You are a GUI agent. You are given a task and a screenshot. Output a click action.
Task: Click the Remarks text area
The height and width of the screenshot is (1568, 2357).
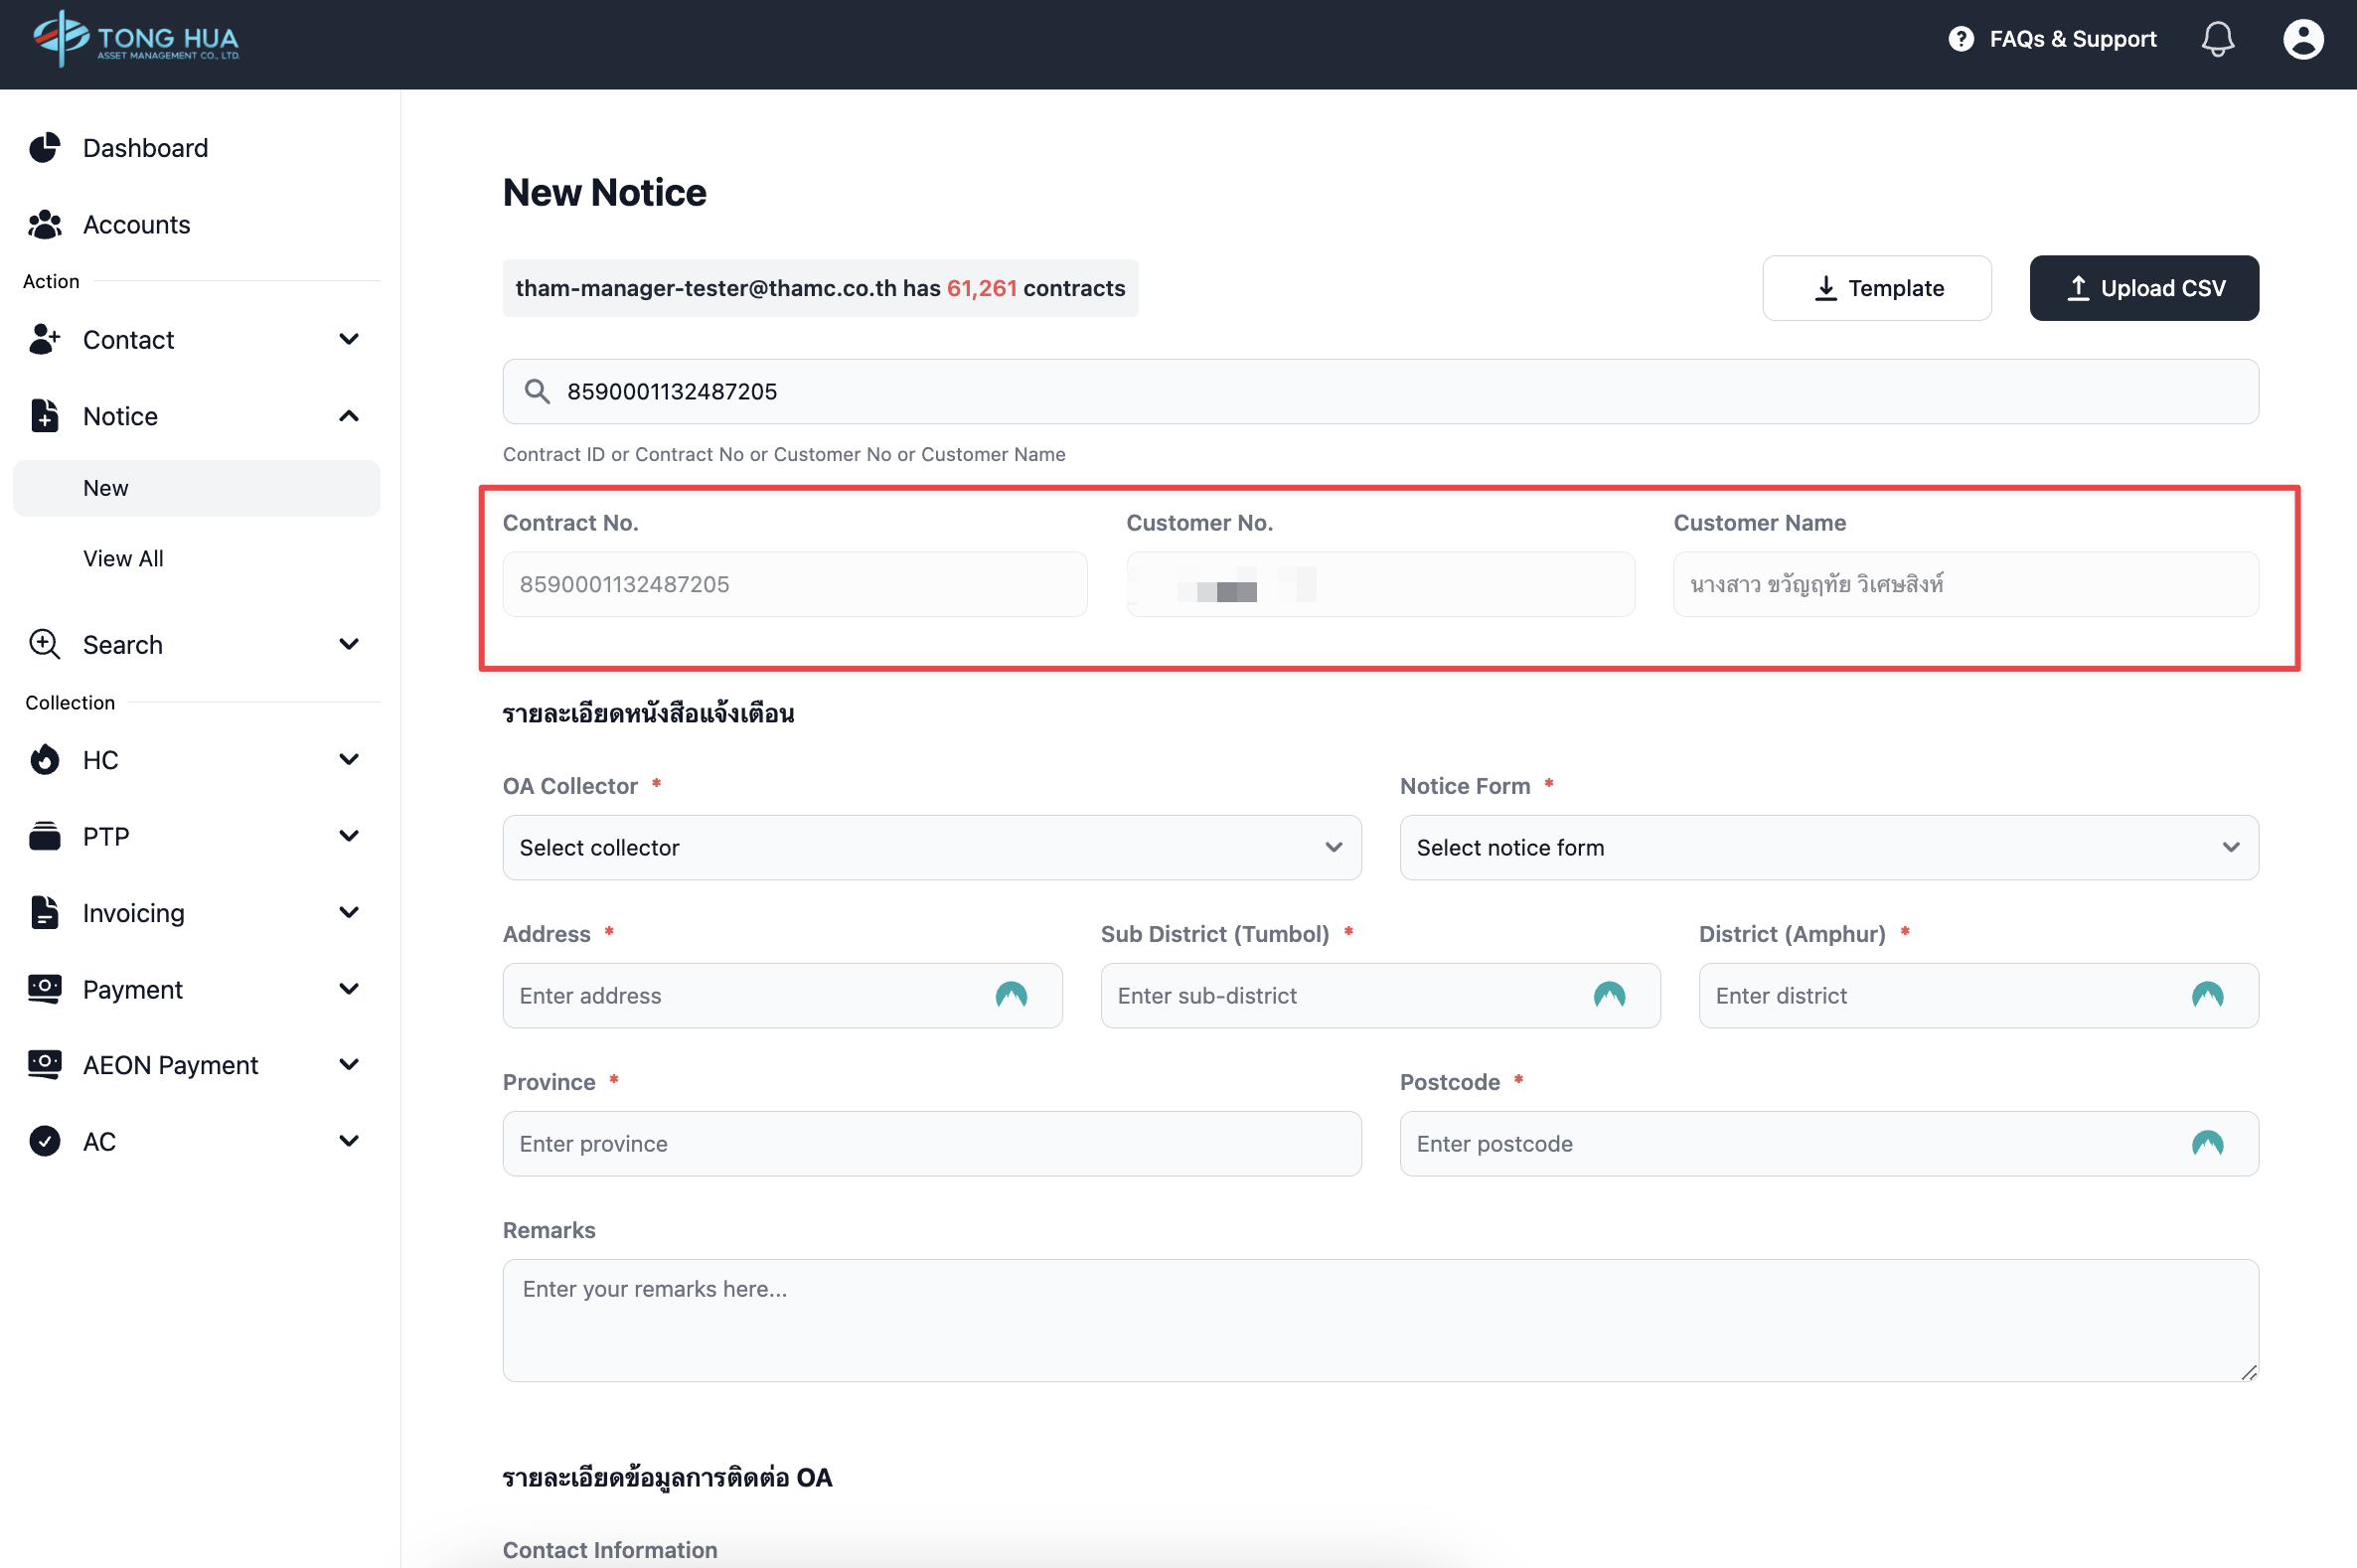click(x=1380, y=1320)
